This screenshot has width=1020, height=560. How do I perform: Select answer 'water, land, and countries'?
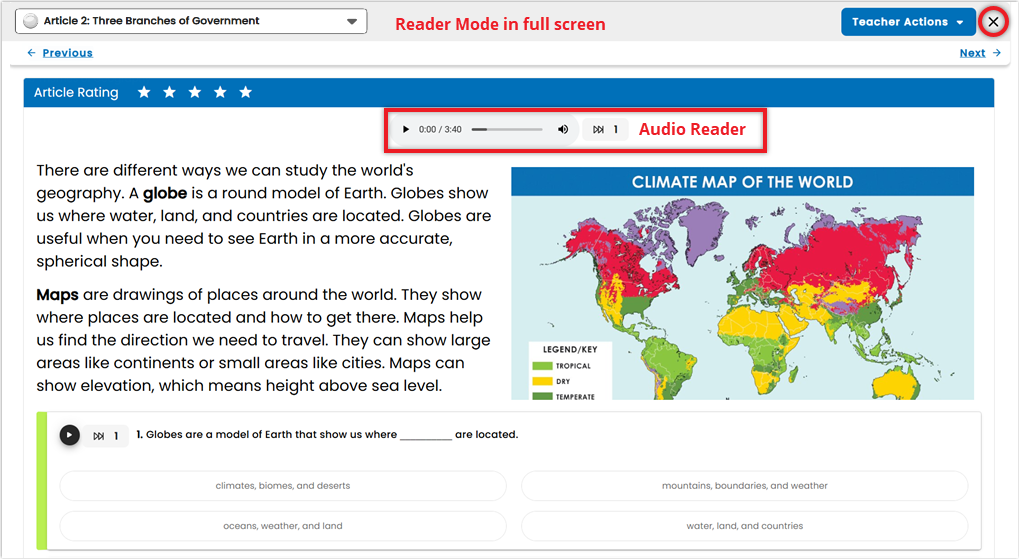tap(745, 526)
